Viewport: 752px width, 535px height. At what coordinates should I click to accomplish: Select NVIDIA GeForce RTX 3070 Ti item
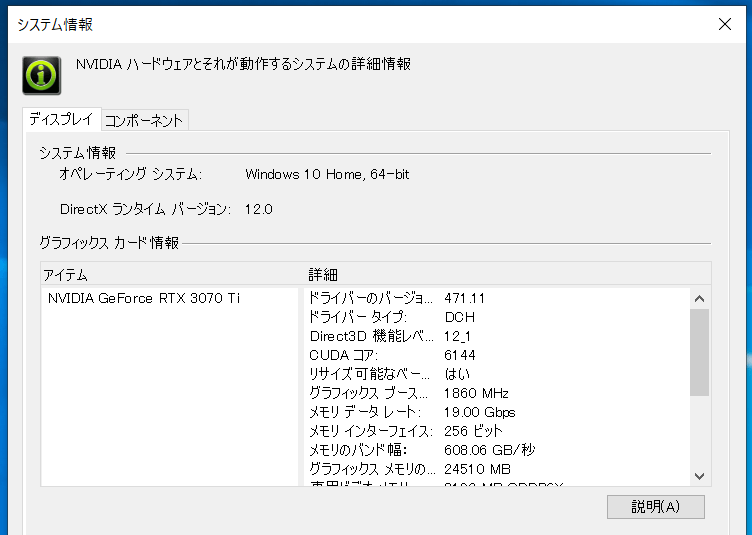point(144,298)
